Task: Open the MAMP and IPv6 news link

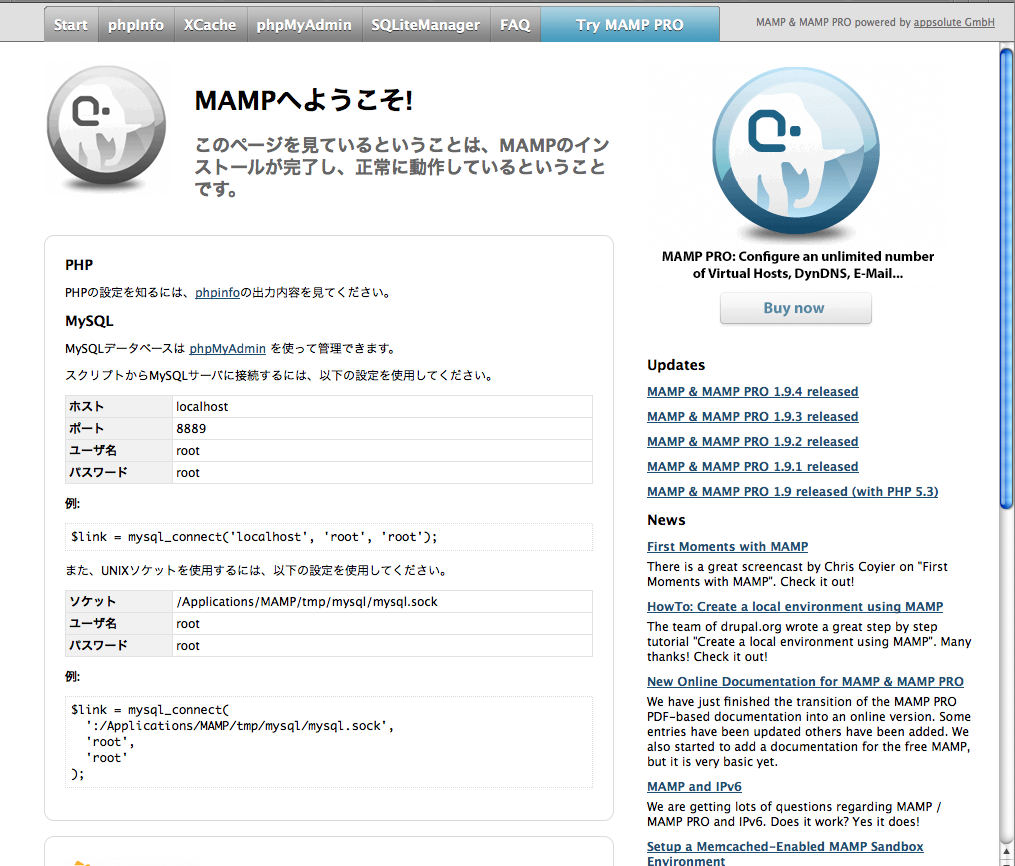Action: pos(694,786)
